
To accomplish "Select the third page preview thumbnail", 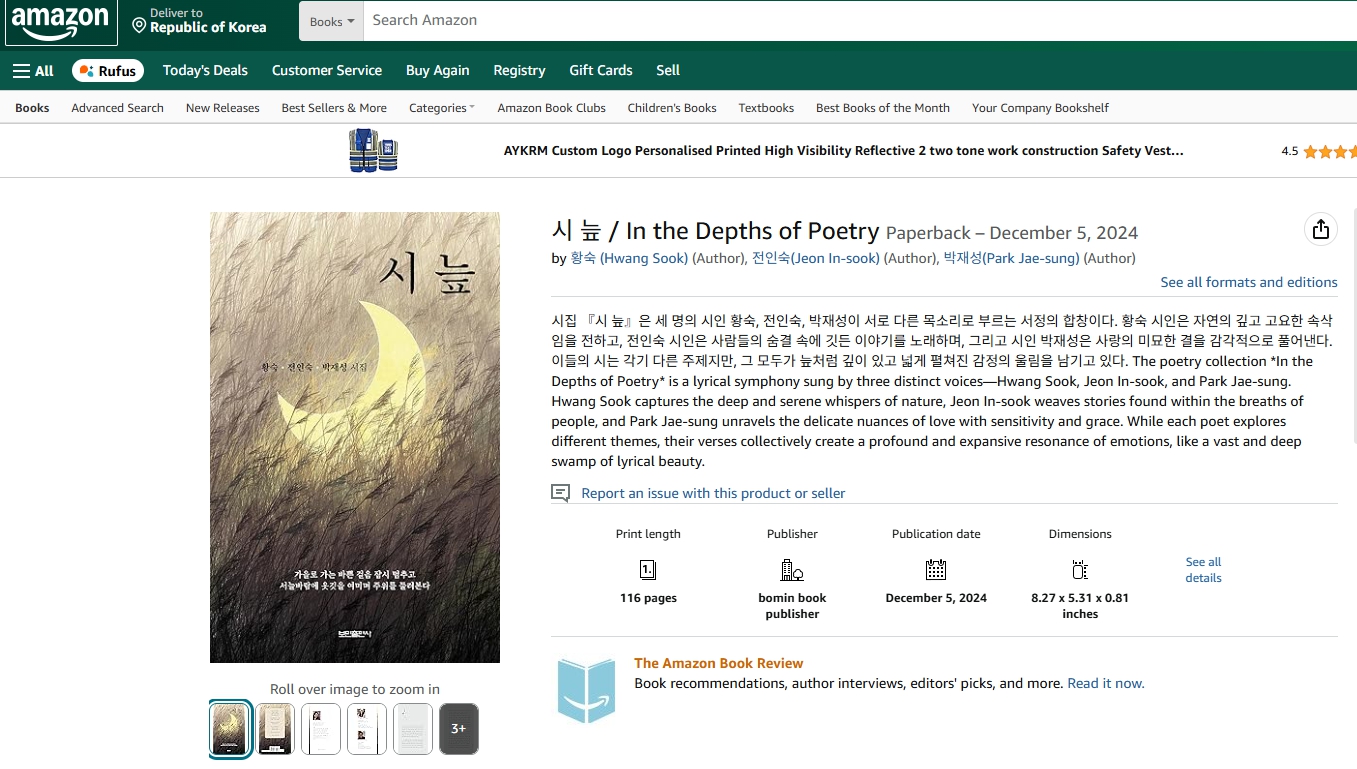I will coord(321,729).
